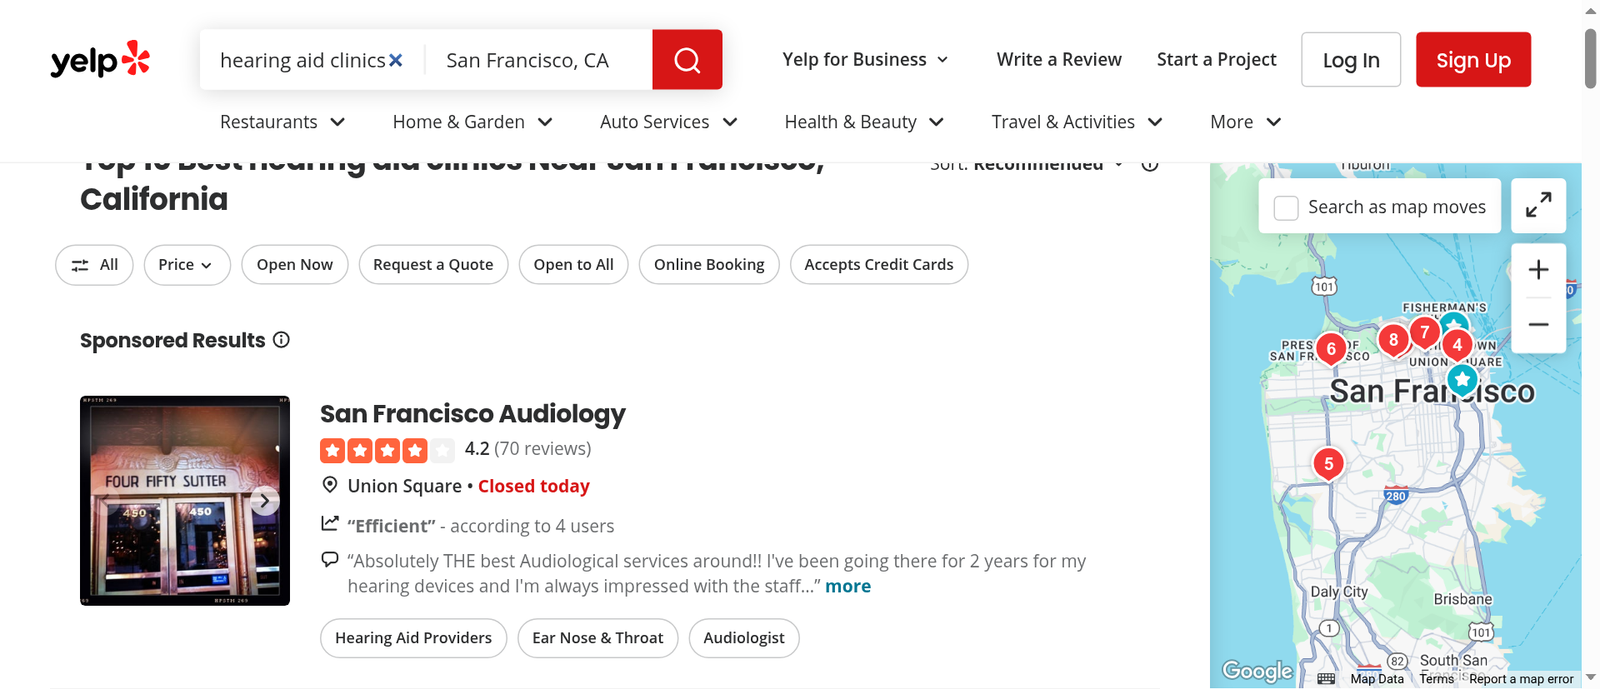Image resolution: width=1600 pixels, height=689 pixels.
Task: Click the 4.2 star rating stars
Action: (387, 450)
